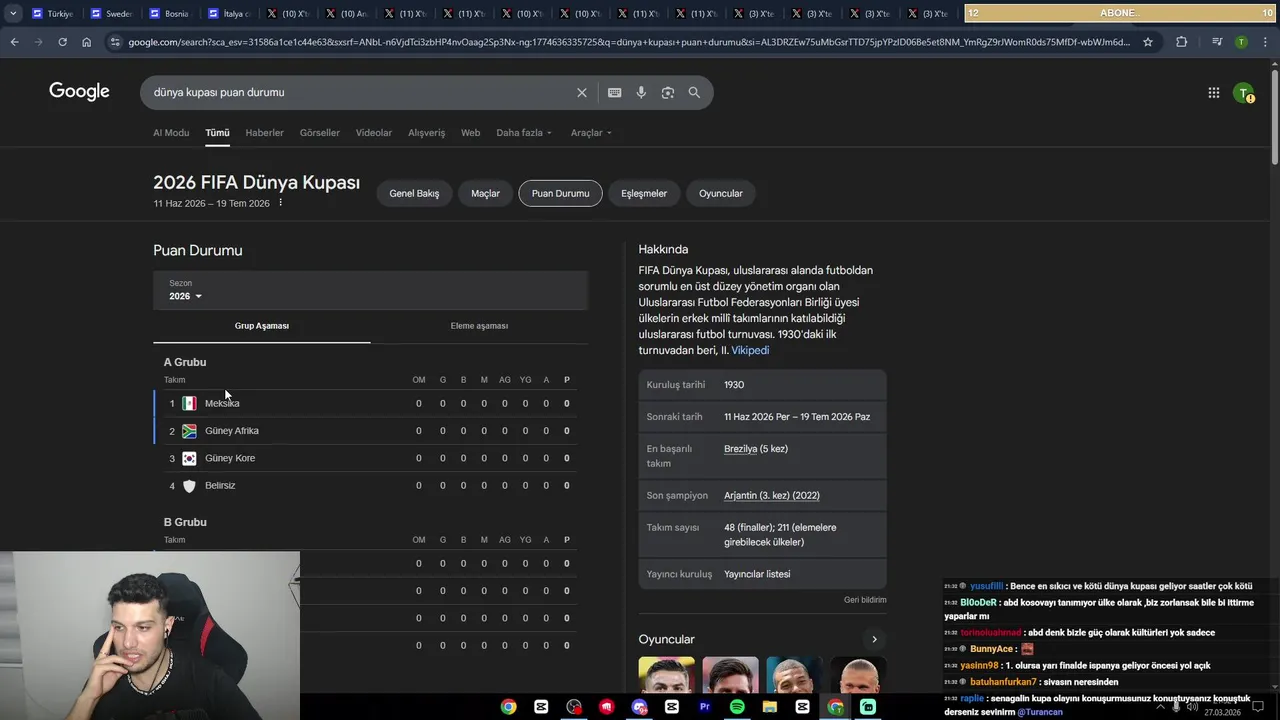The height and width of the screenshot is (720, 1280).
Task: Bookmark this page with the star icon
Action: pos(1148,42)
